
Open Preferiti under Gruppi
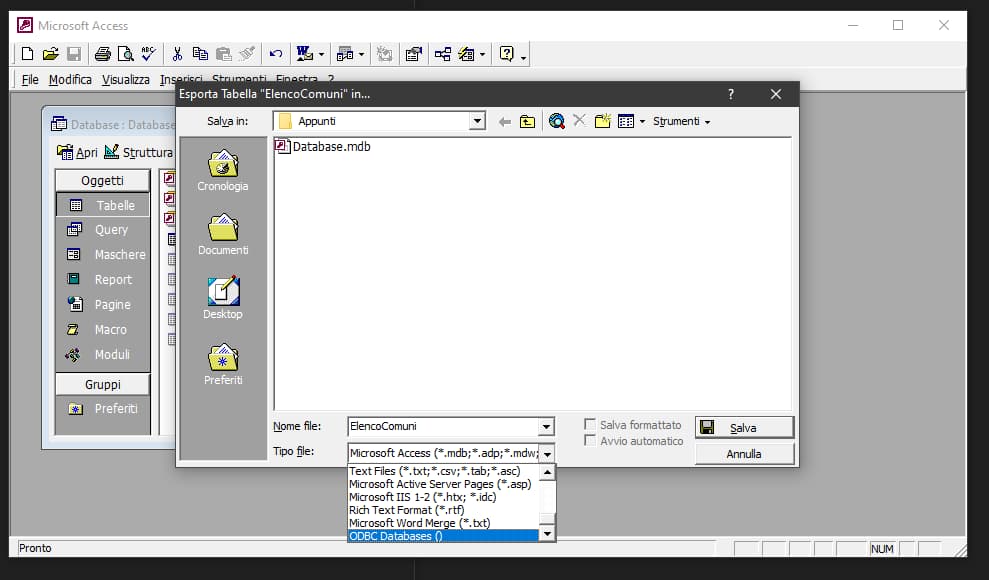(x=103, y=409)
